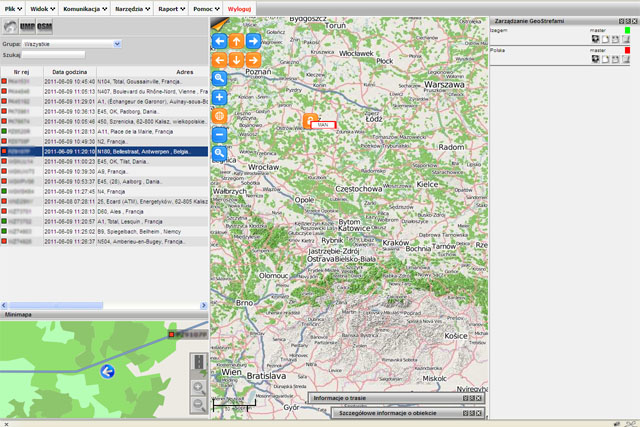Open the Plik menu

pyautogui.click(x=13, y=9)
